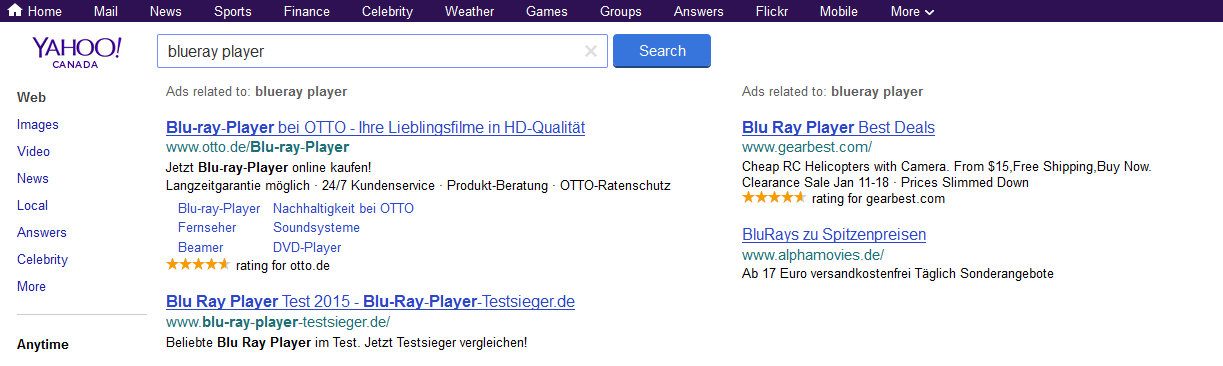Open Finance in top navigation

[x=307, y=12]
